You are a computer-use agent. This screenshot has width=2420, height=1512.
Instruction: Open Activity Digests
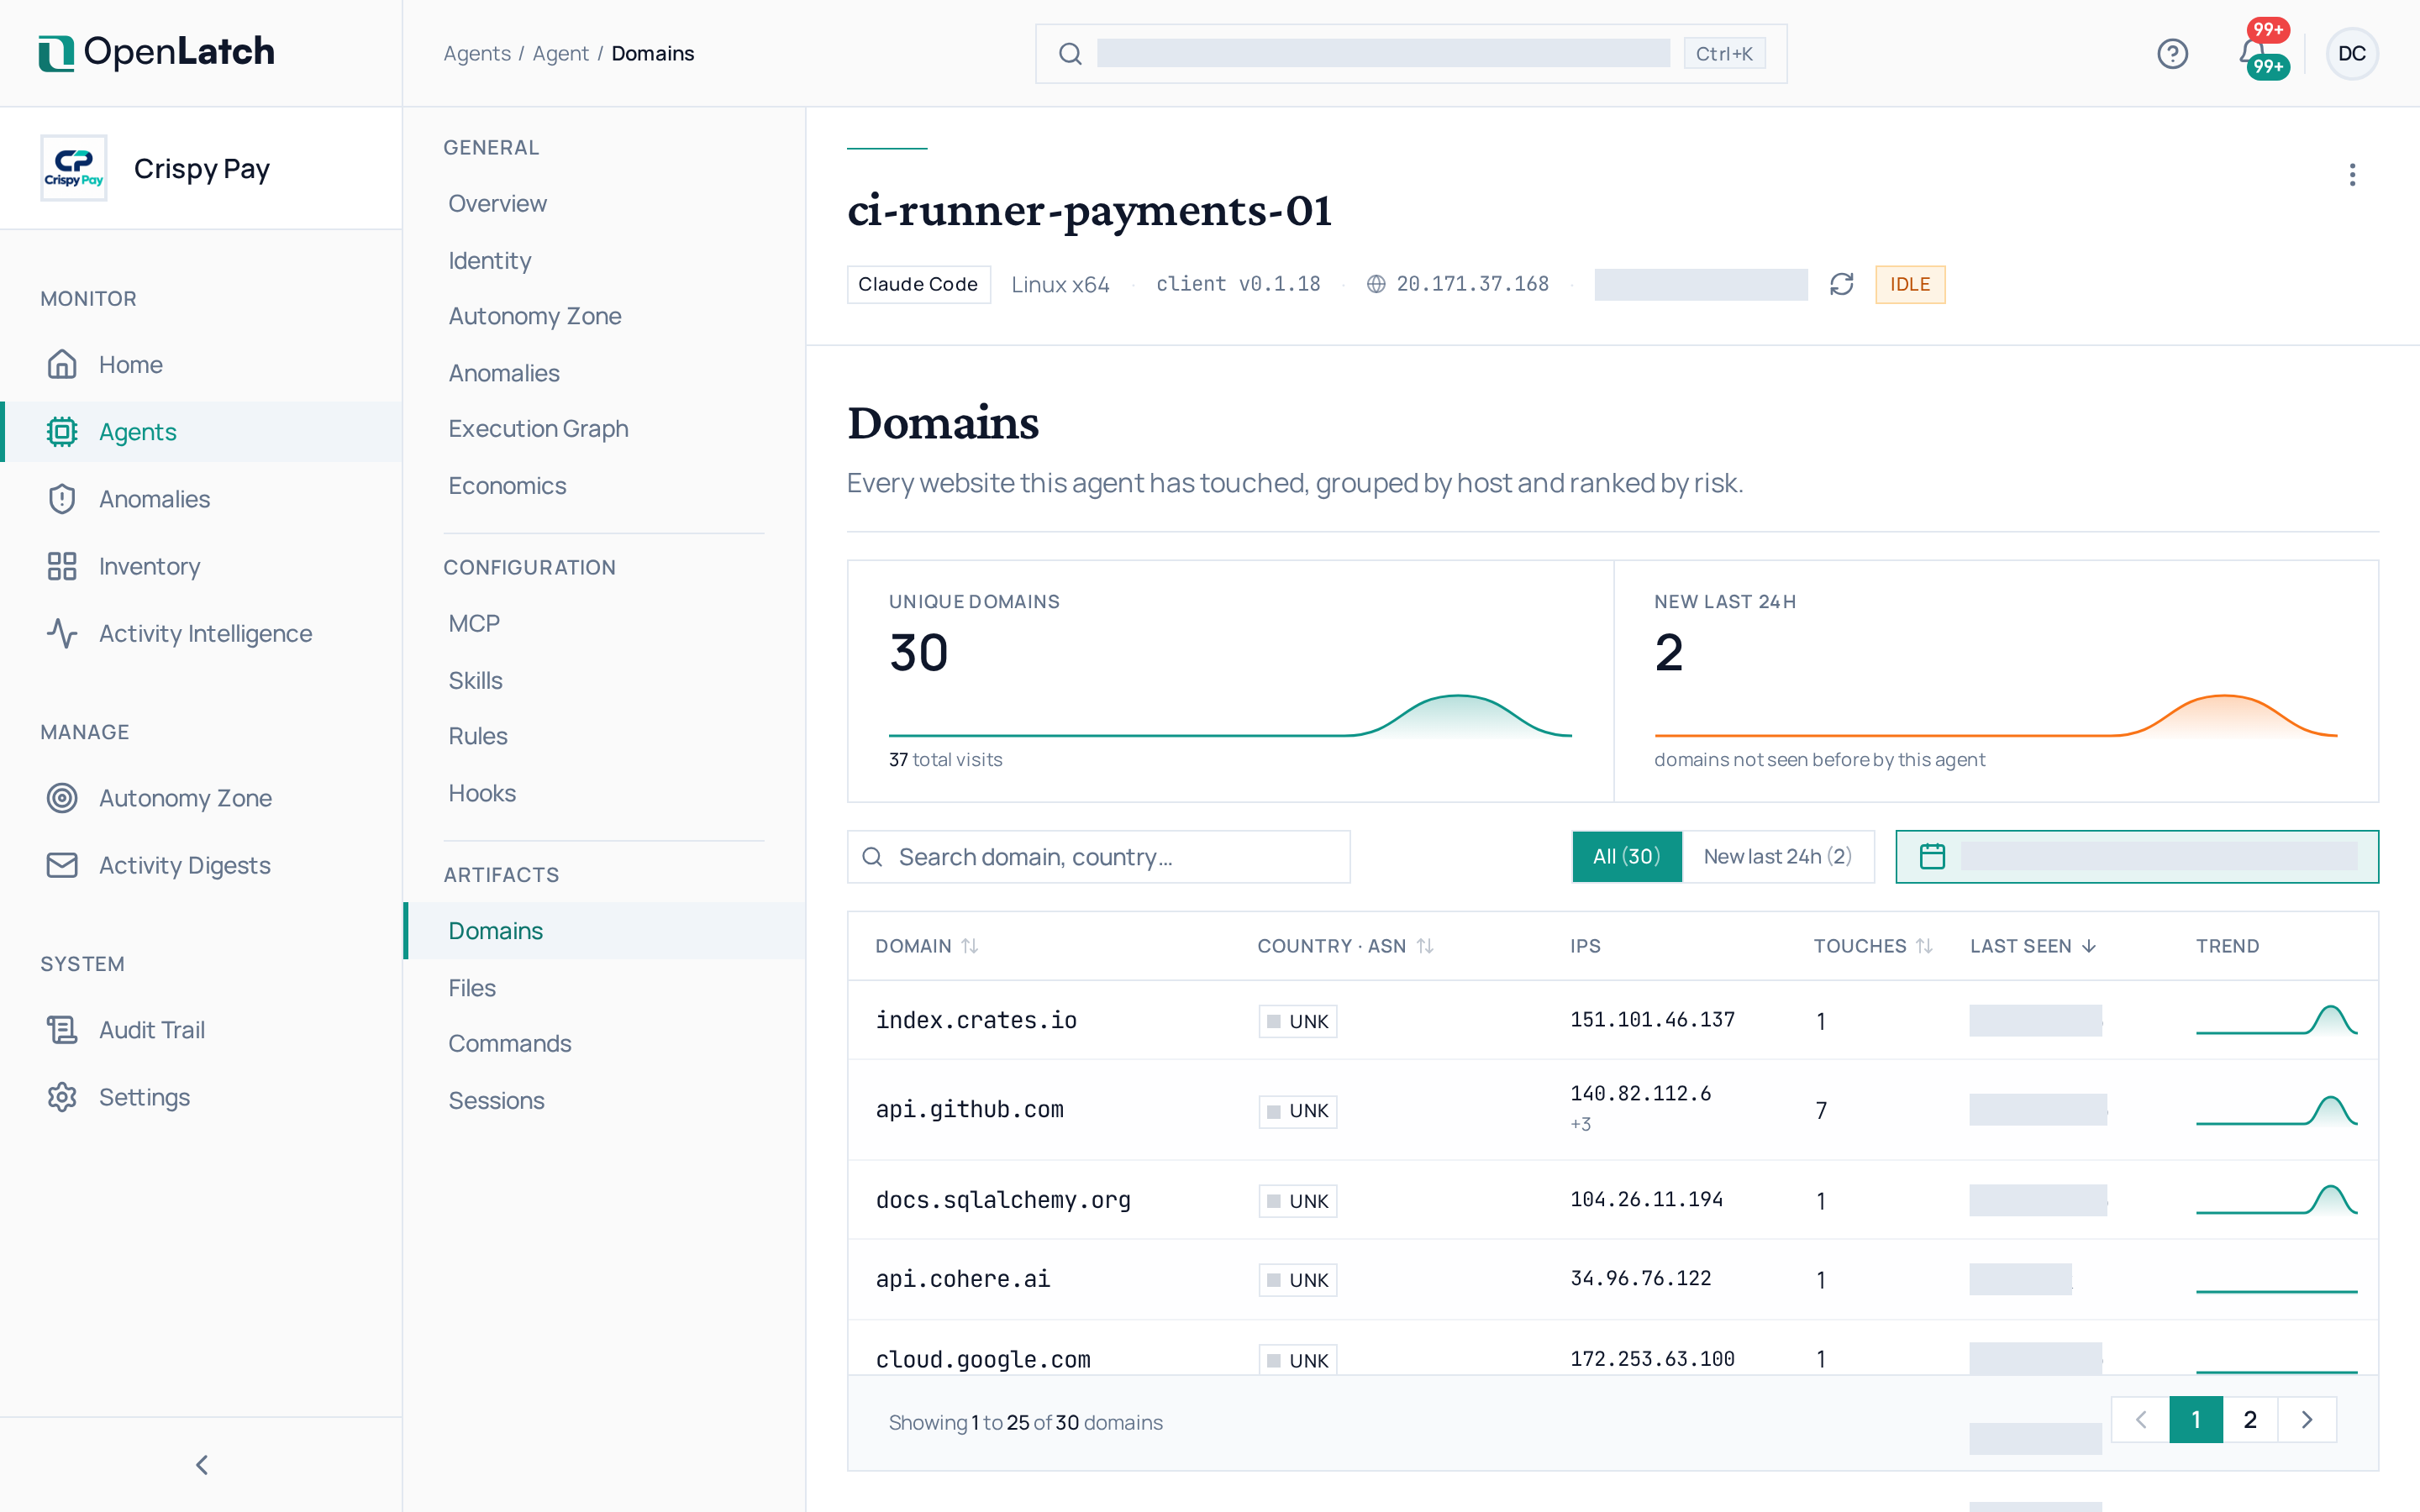[201, 865]
